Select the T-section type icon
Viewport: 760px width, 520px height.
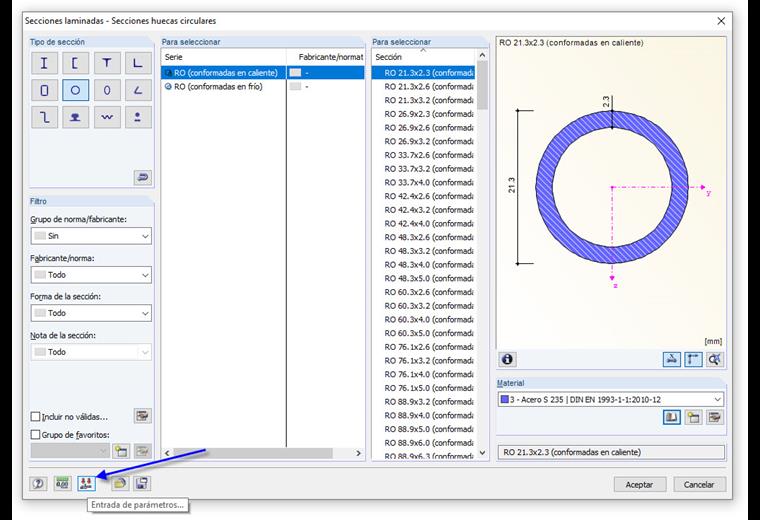tap(107, 63)
